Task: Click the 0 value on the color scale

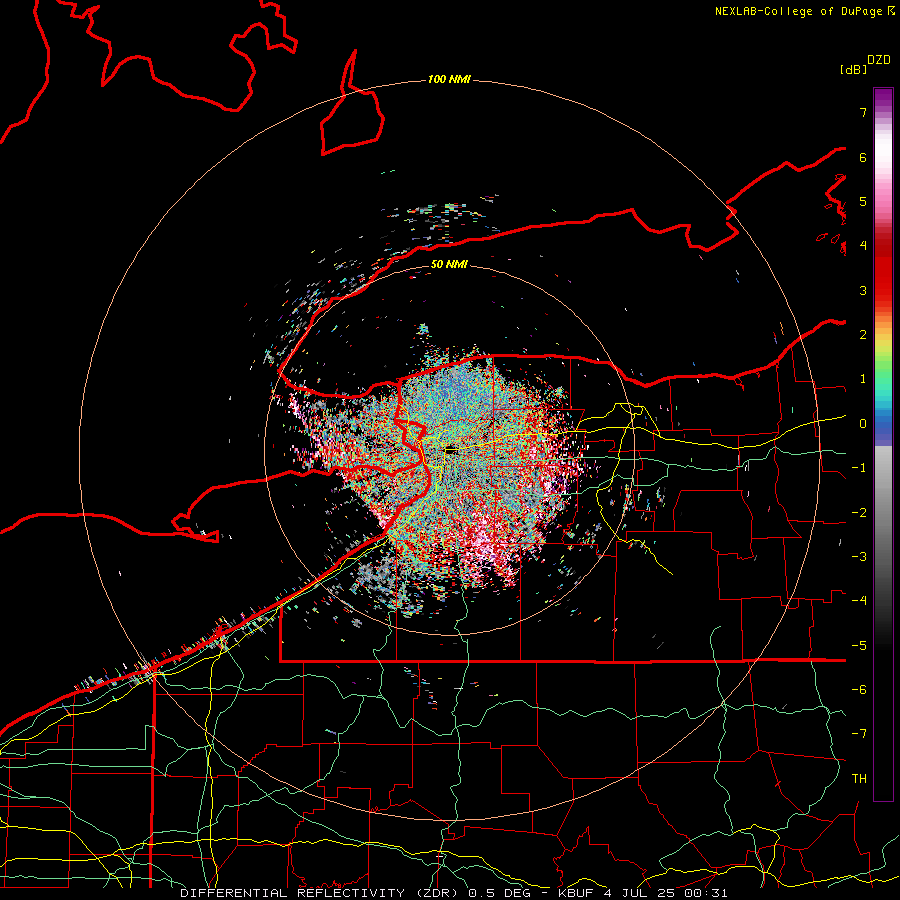Action: (x=863, y=424)
